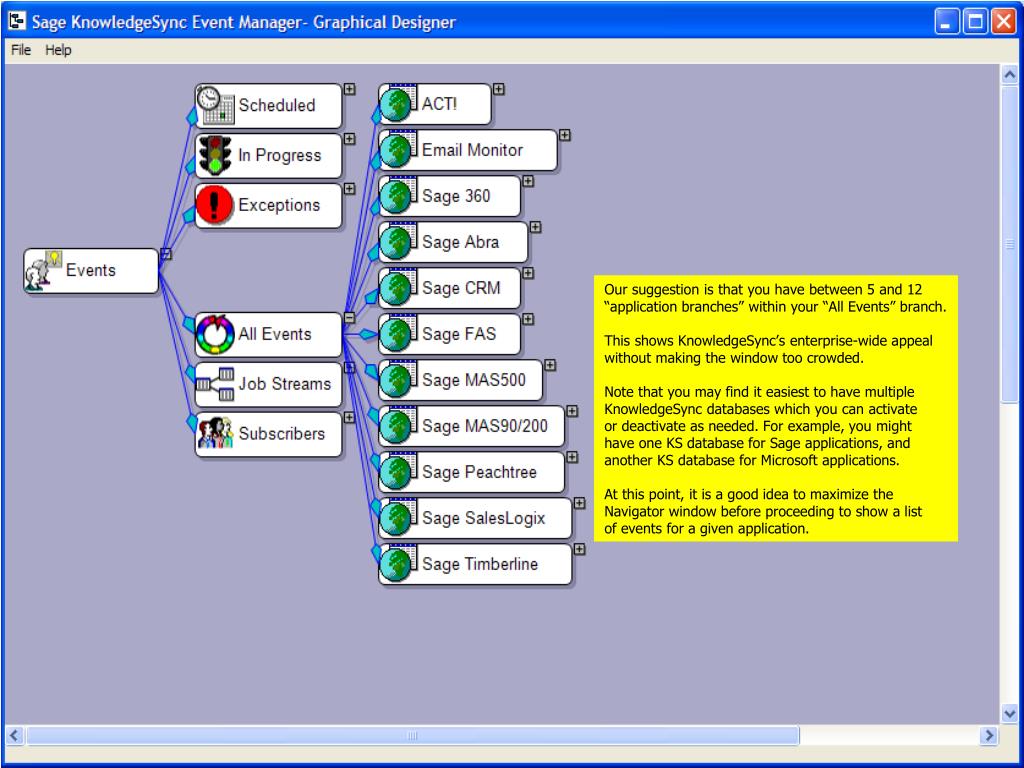
Task: Click the Sage Abra globe icon
Action: (398, 242)
